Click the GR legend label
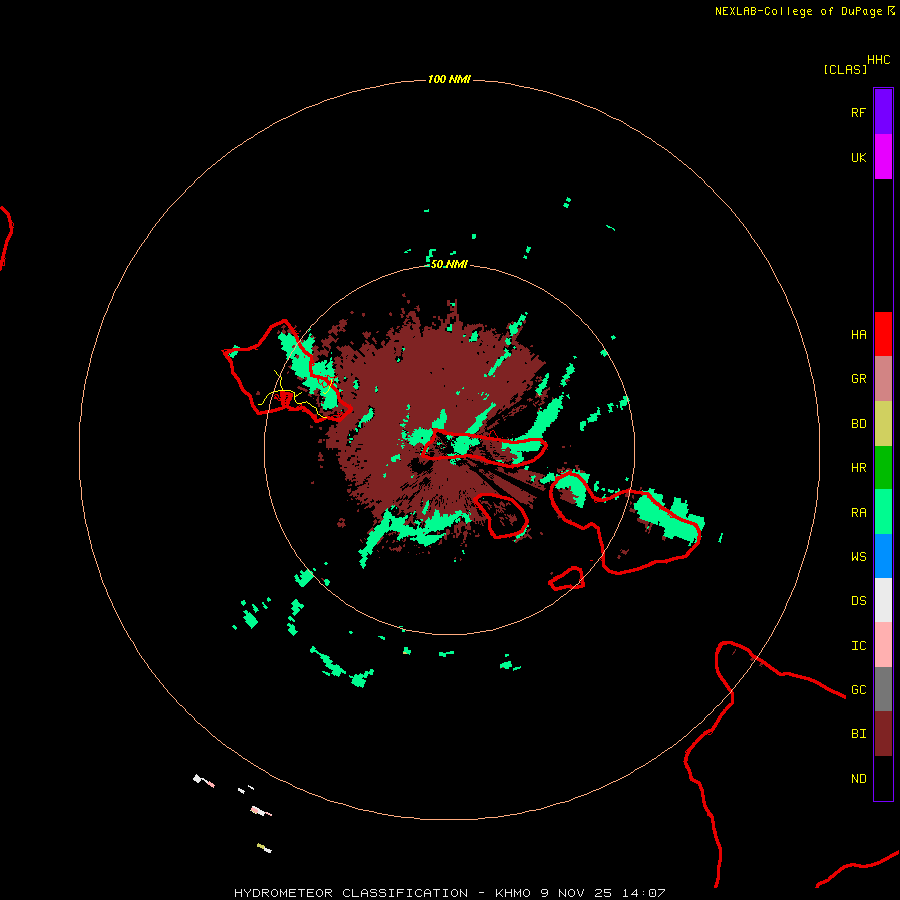The image size is (900, 900). click(858, 379)
